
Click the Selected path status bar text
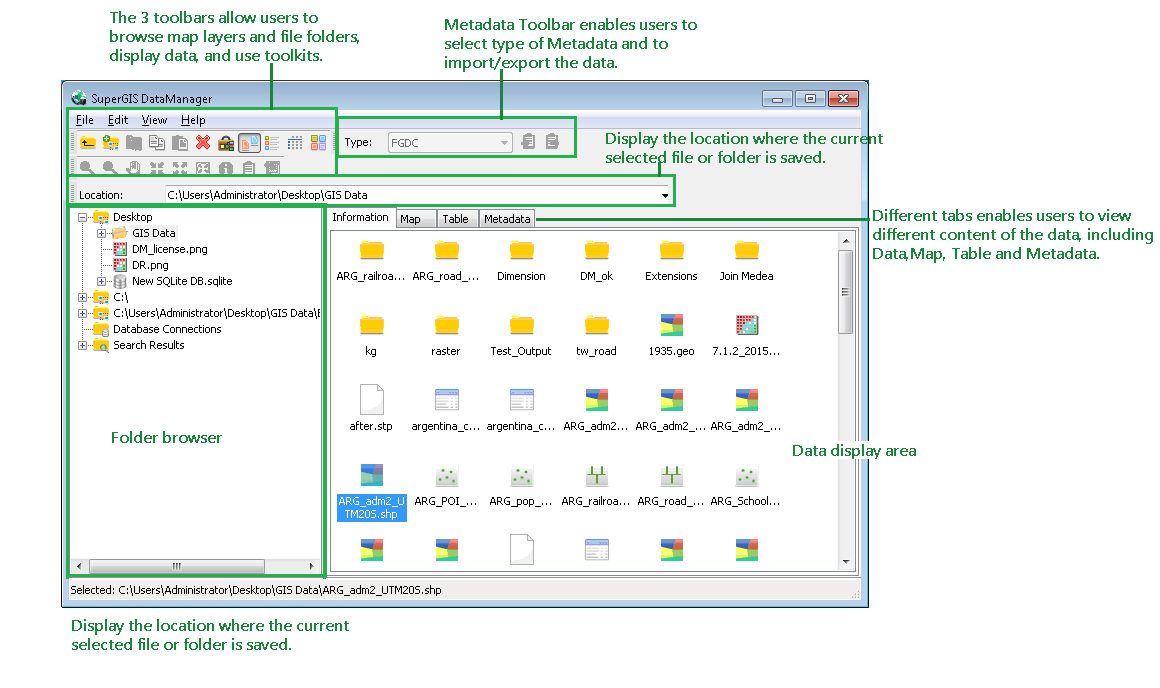pyautogui.click(x=256, y=590)
